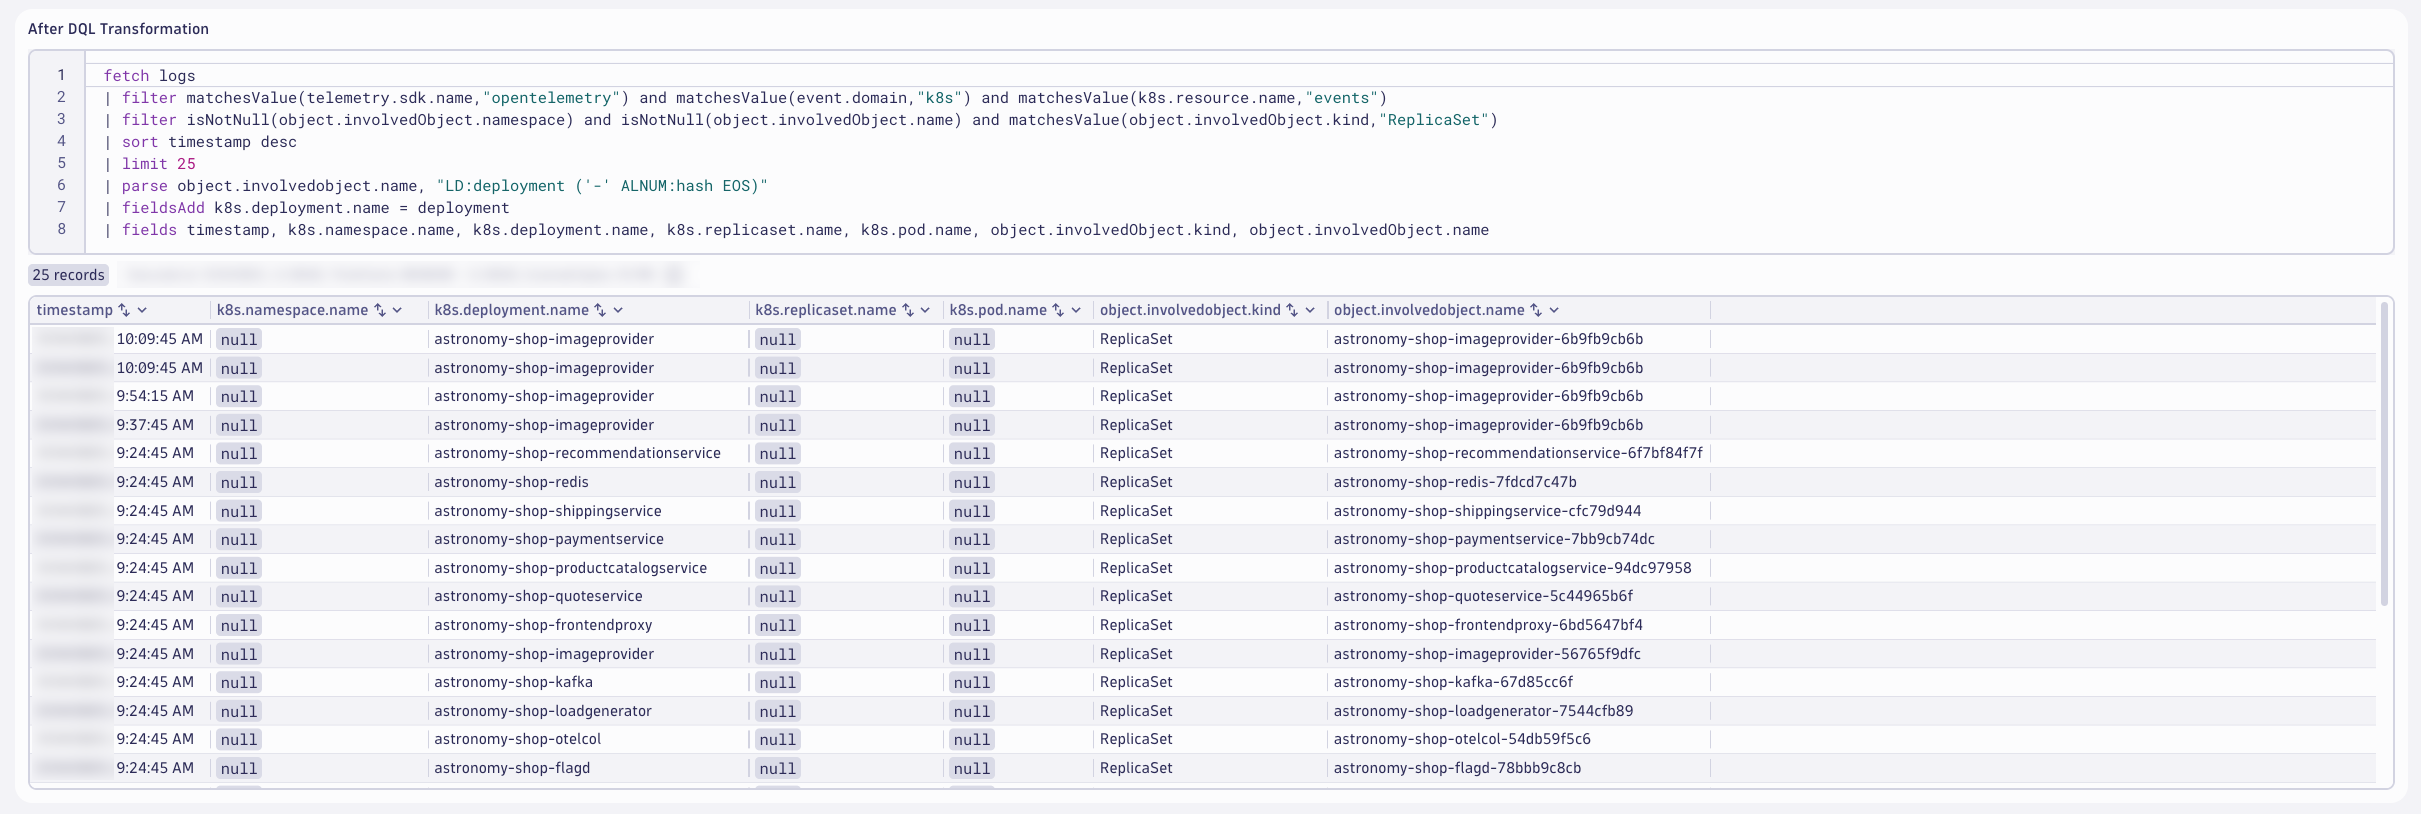Open k8s.deployment.name column dropdown chevron

tap(618, 310)
